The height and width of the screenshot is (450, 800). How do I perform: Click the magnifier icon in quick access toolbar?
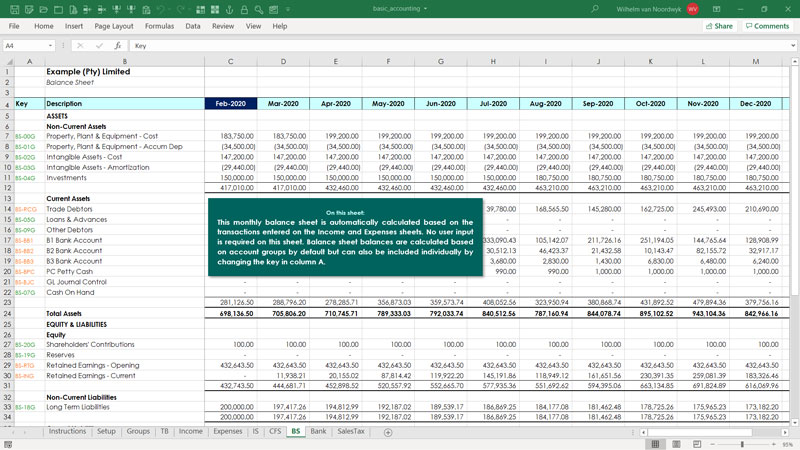pos(259,9)
